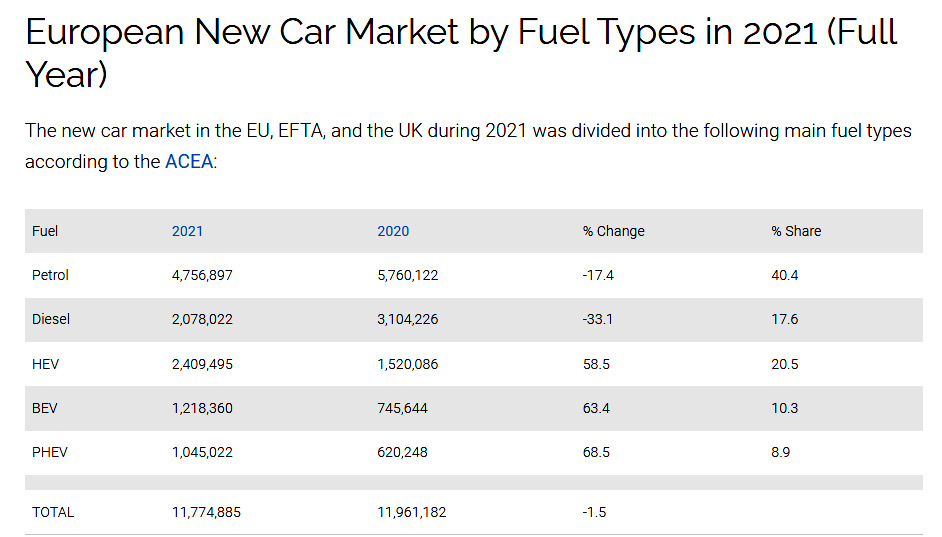Click the total 2020 value 11,961,182
The image size is (942, 537).
(412, 512)
